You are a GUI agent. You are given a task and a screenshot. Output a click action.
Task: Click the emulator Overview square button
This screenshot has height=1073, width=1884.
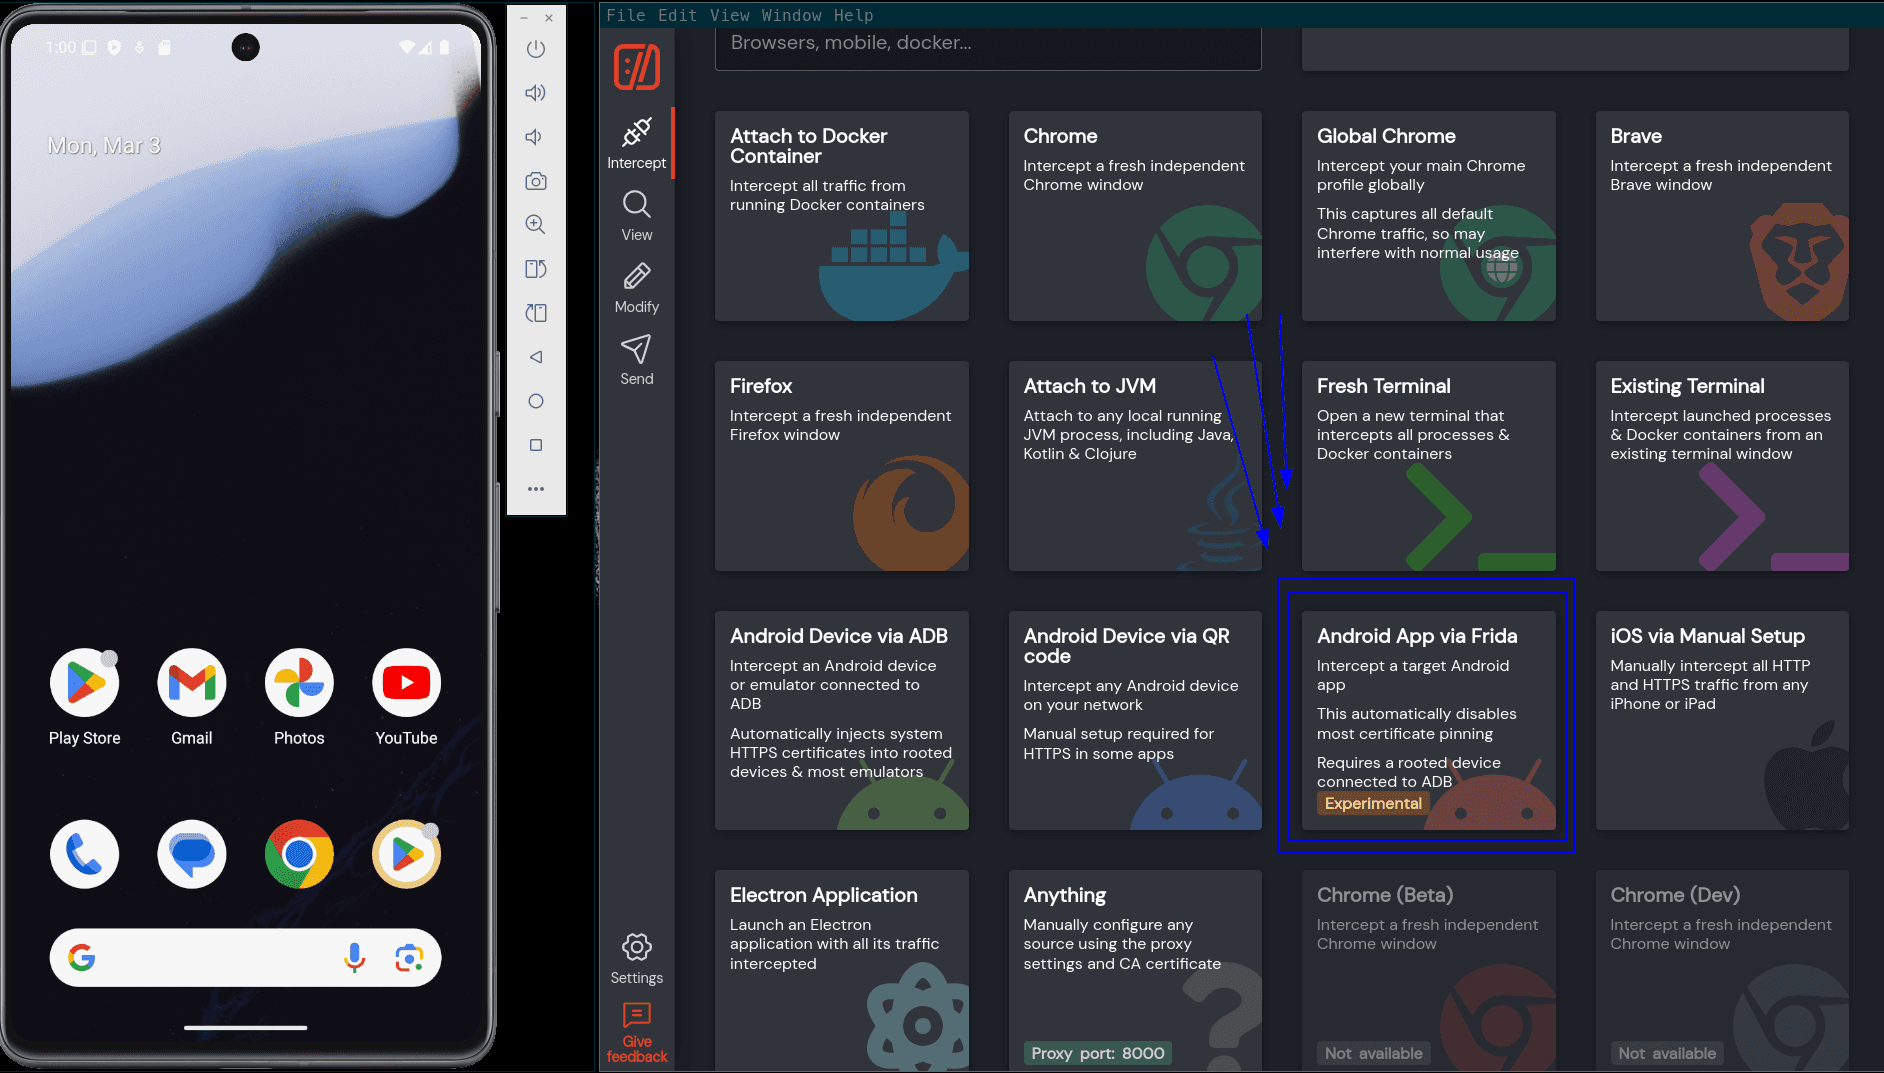pyautogui.click(x=536, y=445)
